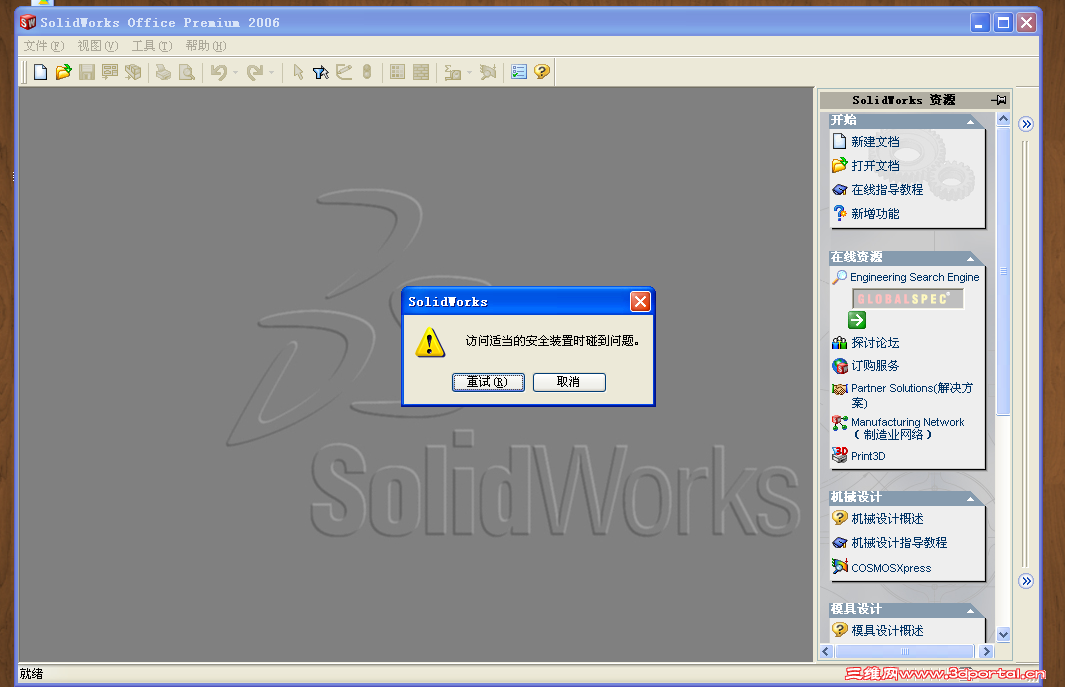The height and width of the screenshot is (687, 1065).
Task: Pin the SolidWorks 资源 task pane
Action: click(x=998, y=100)
